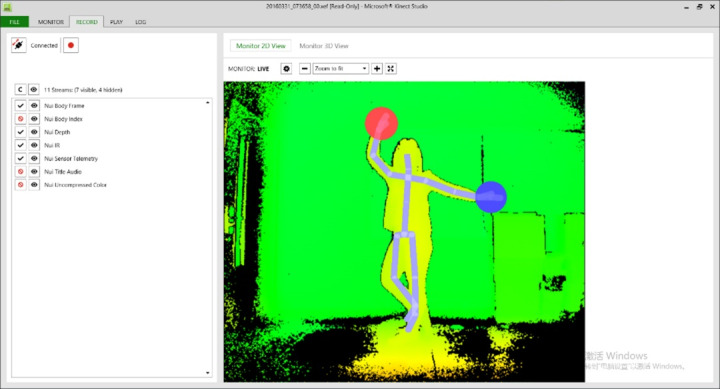Open the FILE menu
The image size is (720, 389).
(14, 22)
